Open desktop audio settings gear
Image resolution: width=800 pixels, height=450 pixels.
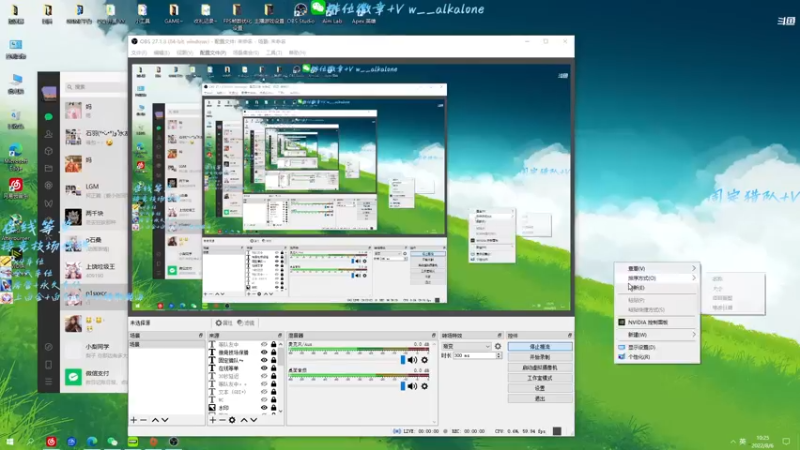(424, 386)
